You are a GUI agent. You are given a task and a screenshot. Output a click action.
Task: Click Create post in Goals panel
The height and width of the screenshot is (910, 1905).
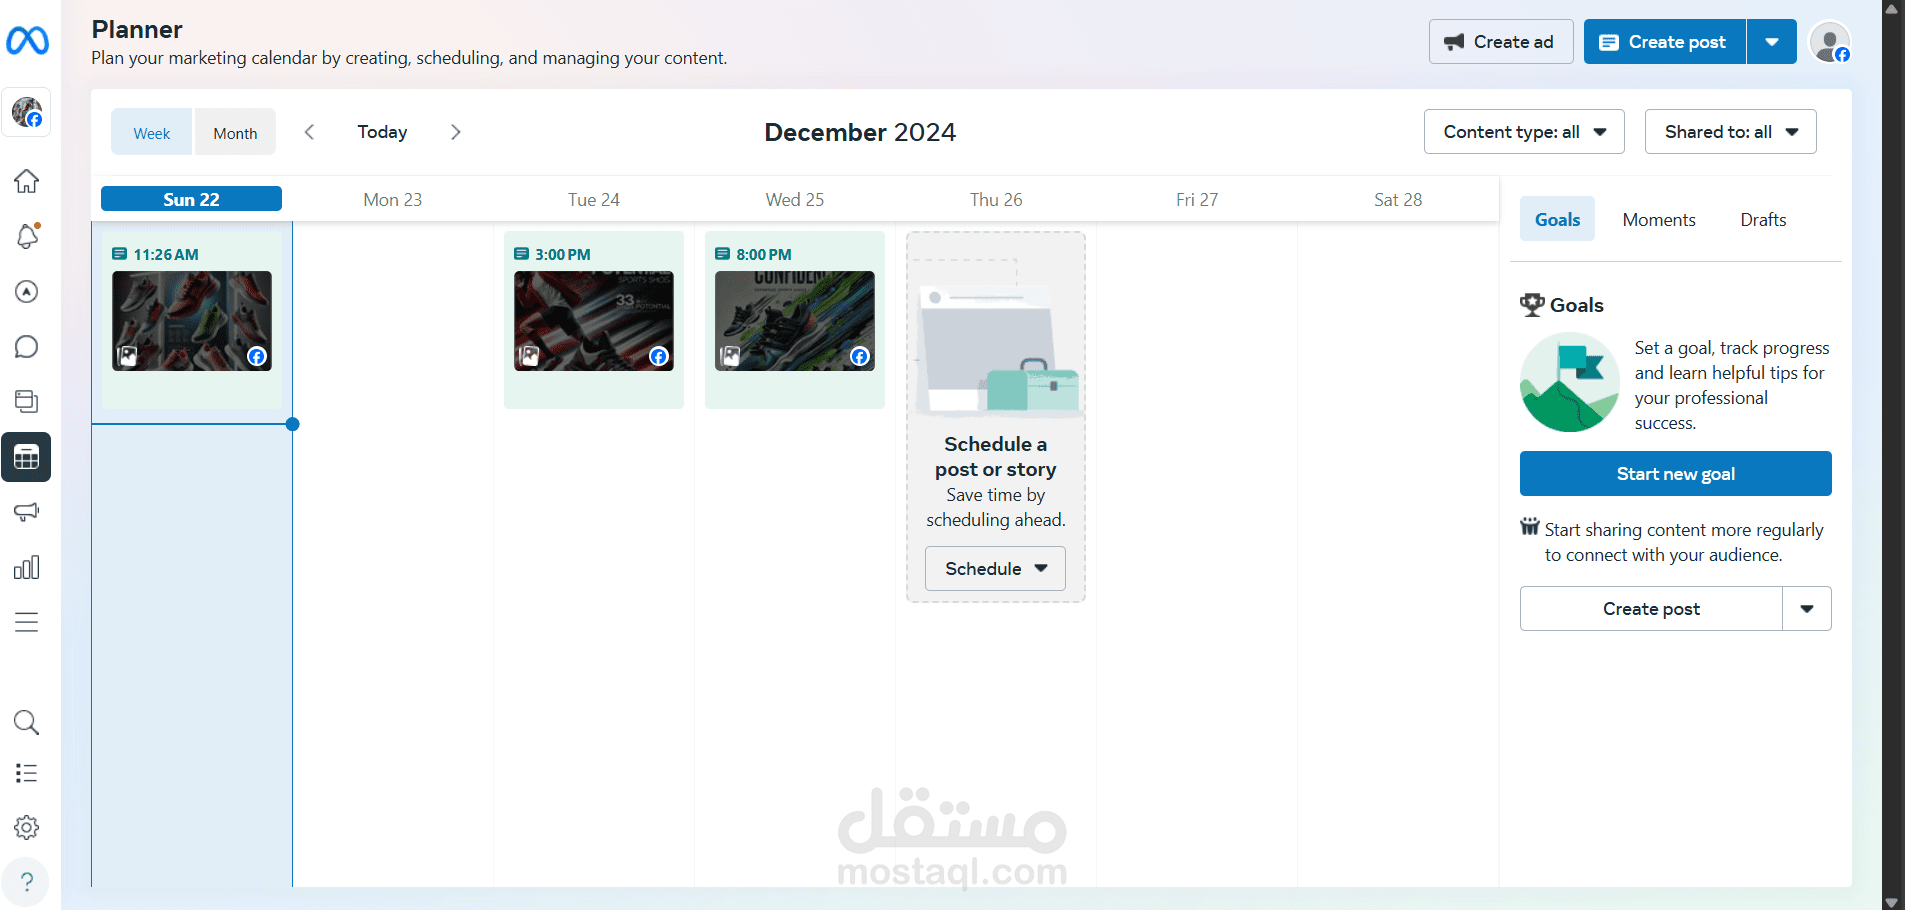pyautogui.click(x=1651, y=609)
